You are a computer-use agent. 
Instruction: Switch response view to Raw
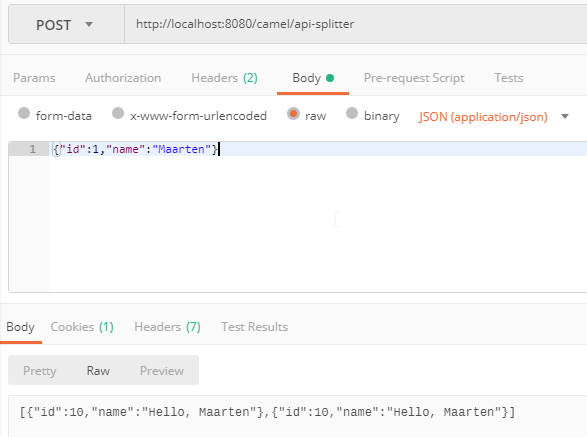click(x=98, y=371)
